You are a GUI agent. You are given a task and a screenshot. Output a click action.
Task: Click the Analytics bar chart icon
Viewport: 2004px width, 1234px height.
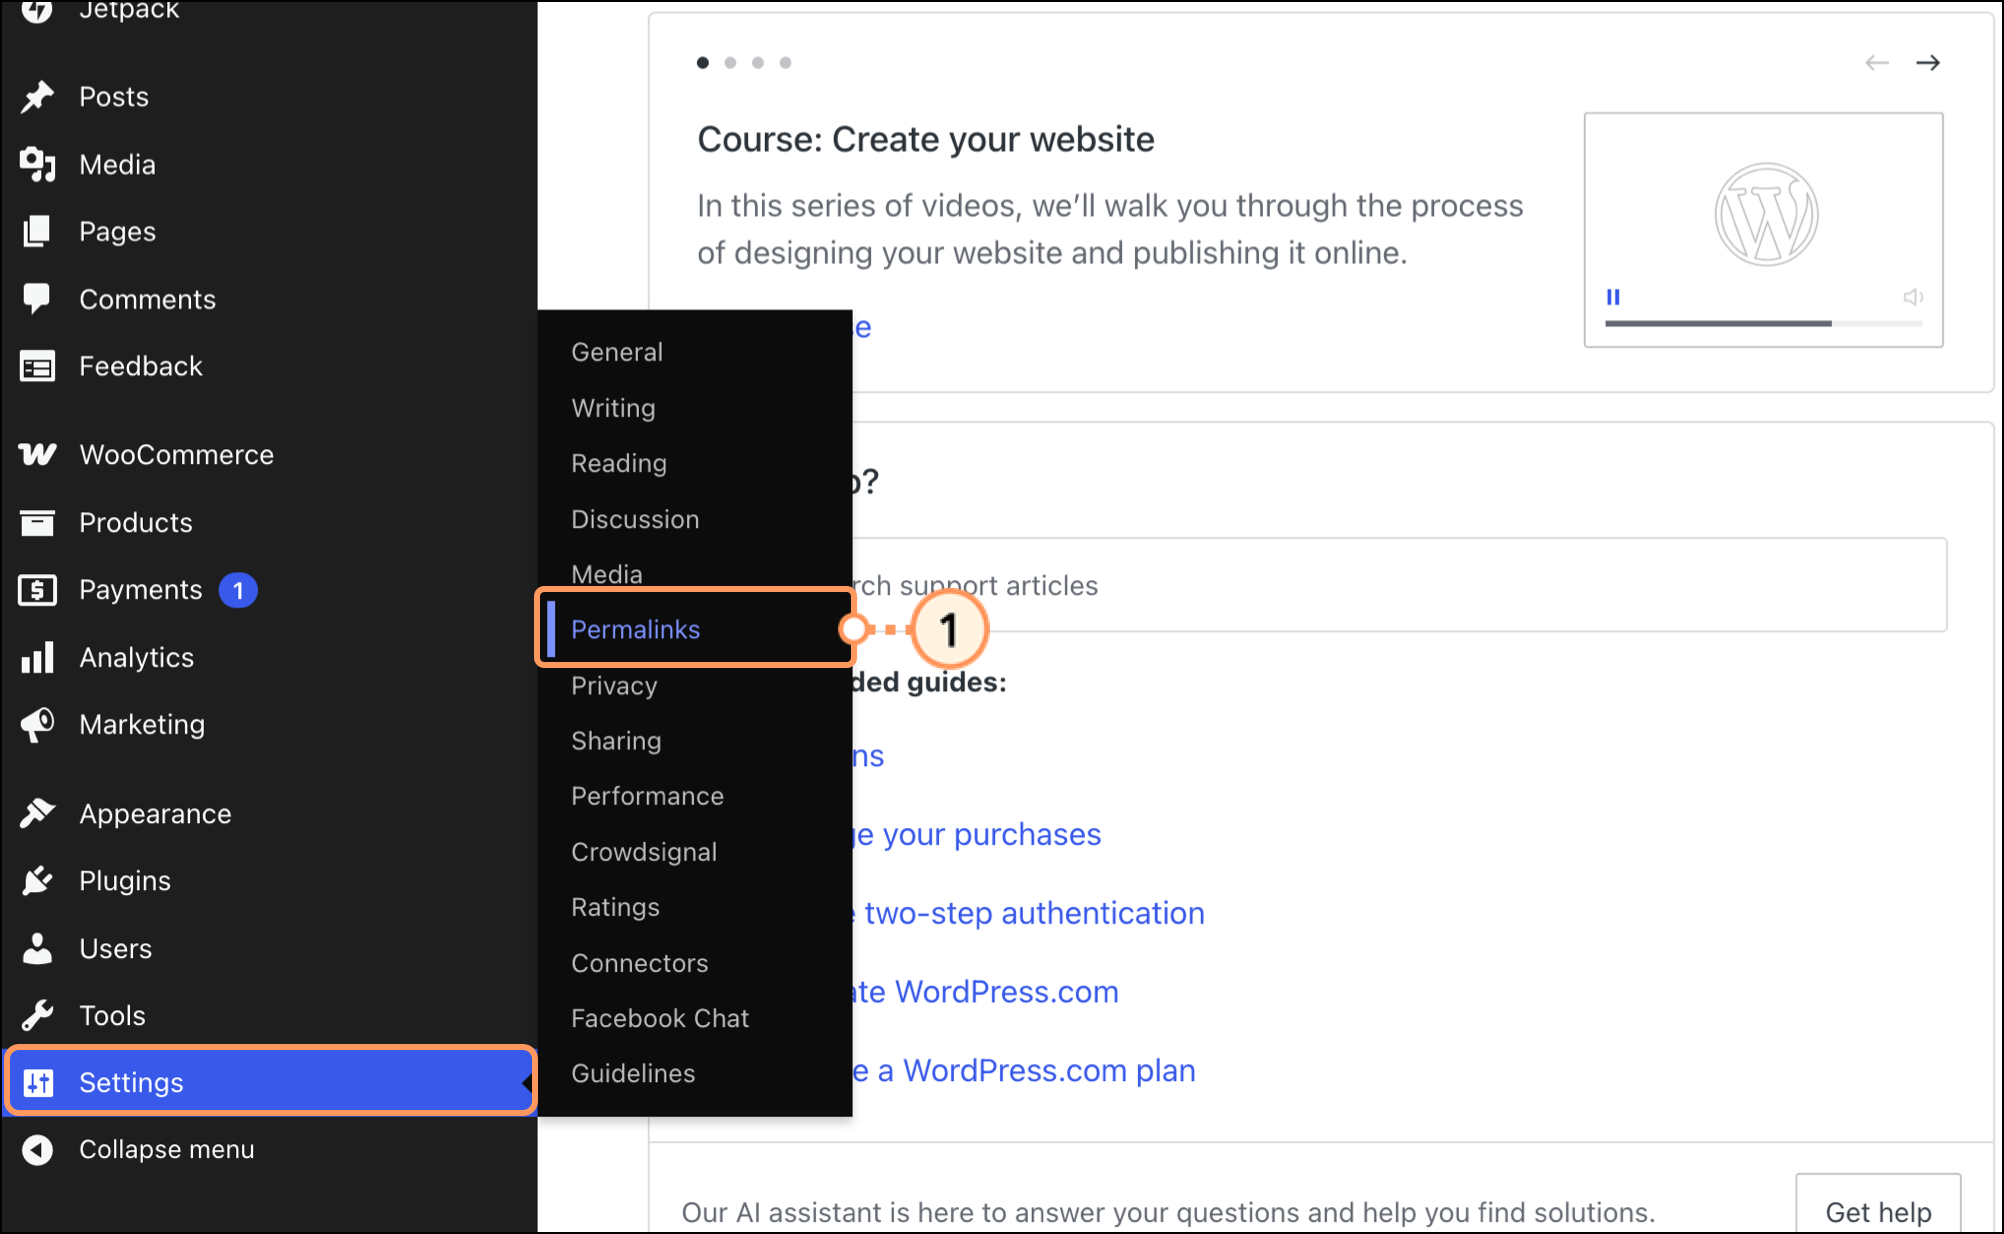pos(37,657)
